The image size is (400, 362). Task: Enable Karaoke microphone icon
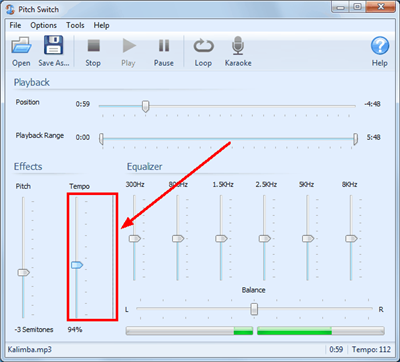tap(238, 45)
